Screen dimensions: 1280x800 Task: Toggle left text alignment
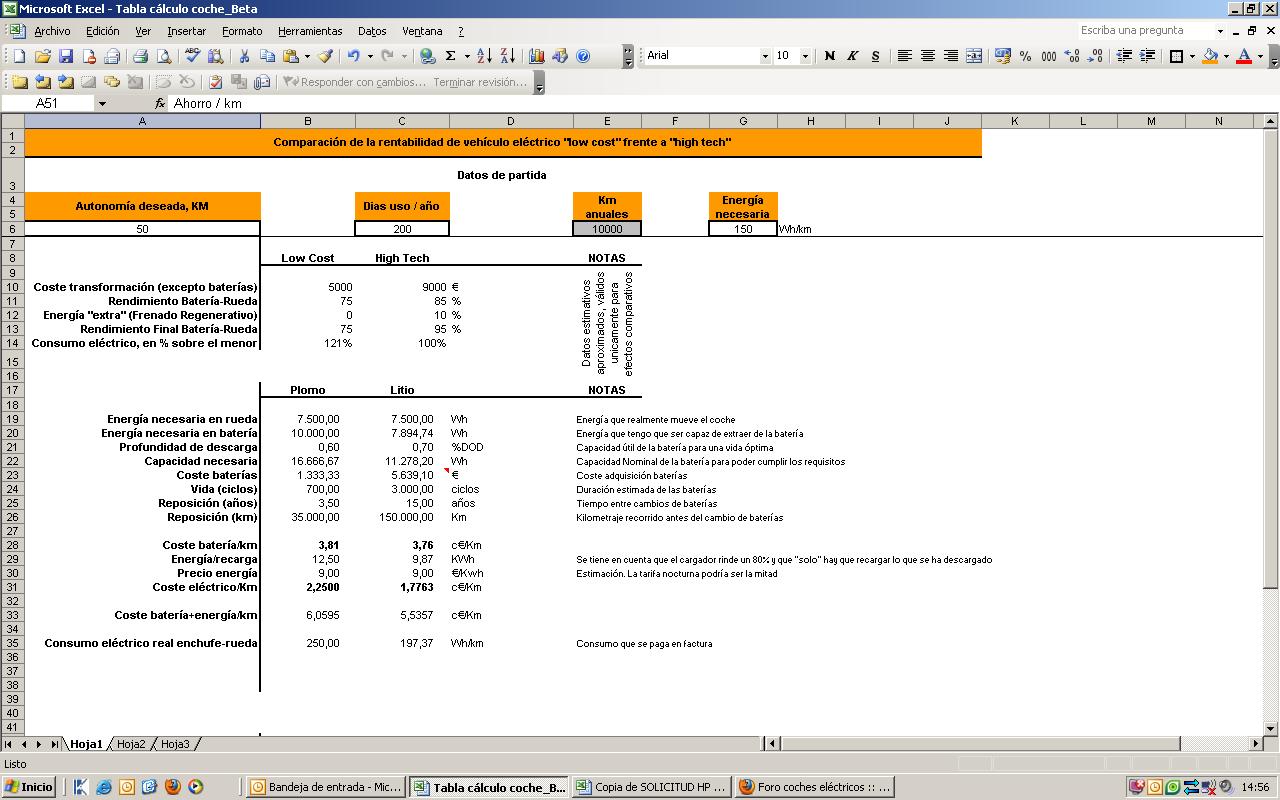click(x=904, y=56)
